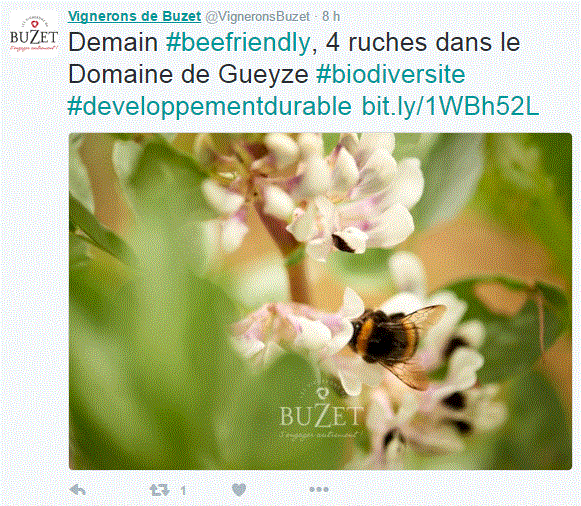Reply to the Vignerons de Buzet tweet

(77, 490)
